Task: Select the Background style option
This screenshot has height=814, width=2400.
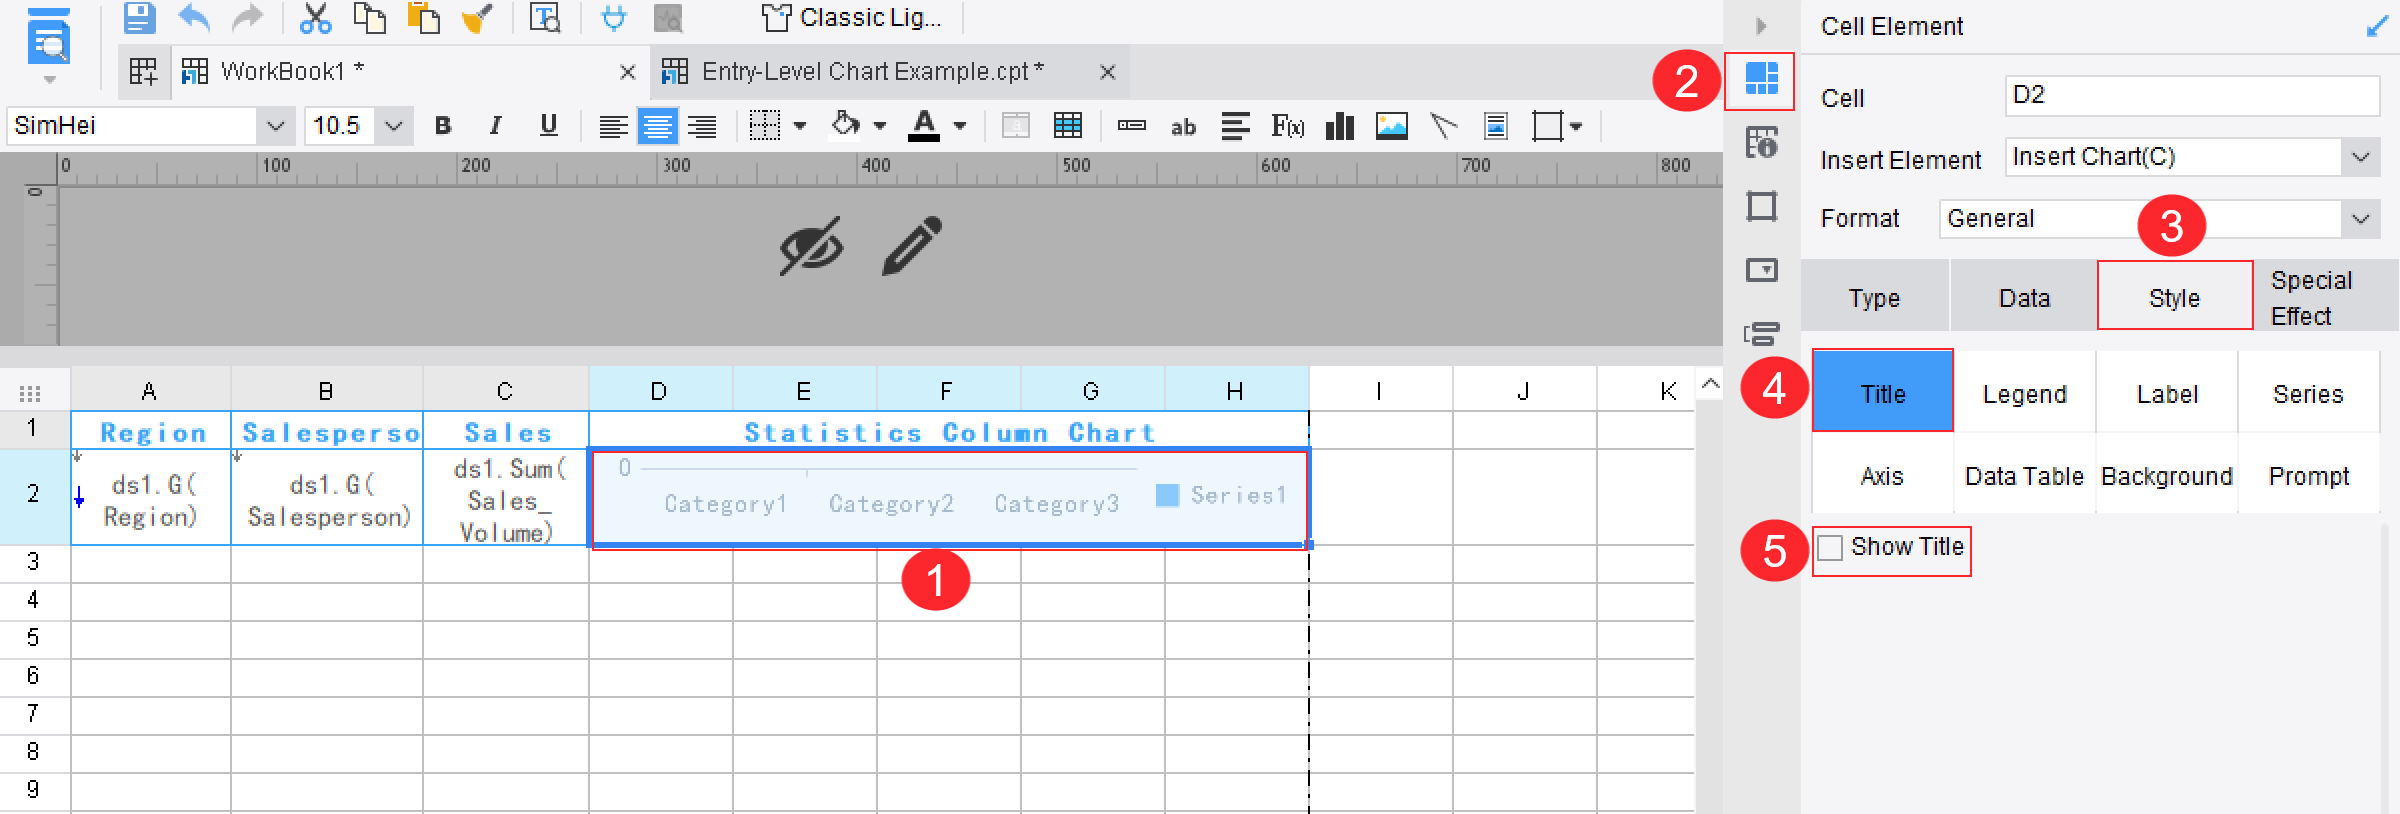Action: [2167, 476]
